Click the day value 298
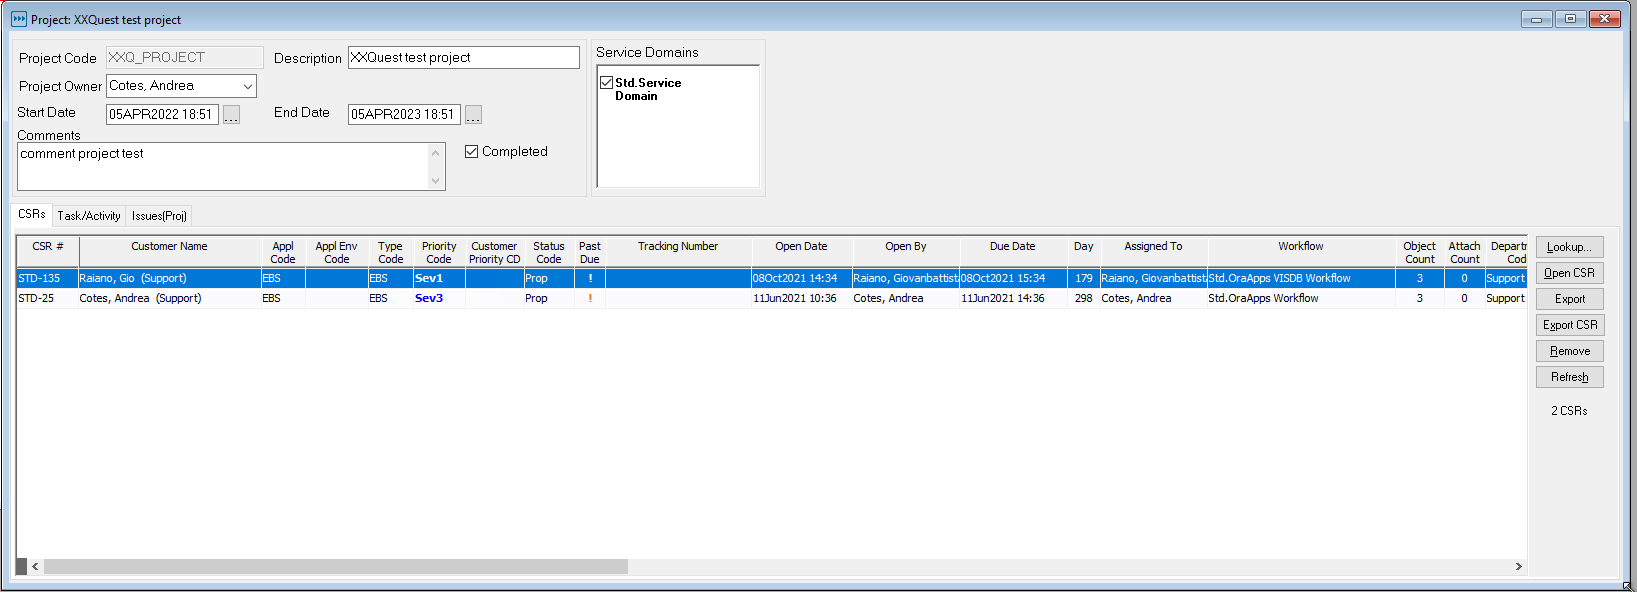Image resolution: width=1637 pixels, height=592 pixels. click(1084, 298)
